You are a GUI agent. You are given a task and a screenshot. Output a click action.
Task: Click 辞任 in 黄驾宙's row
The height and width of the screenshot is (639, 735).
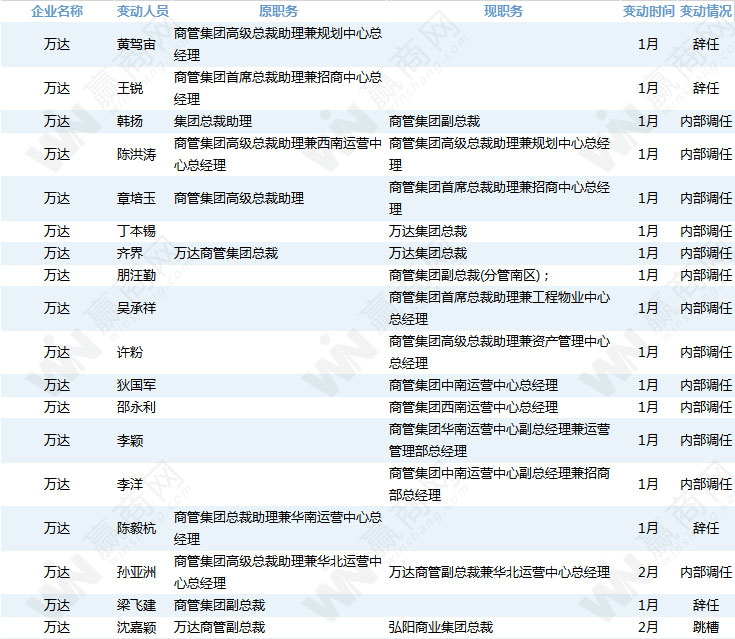pyautogui.click(x=705, y=45)
